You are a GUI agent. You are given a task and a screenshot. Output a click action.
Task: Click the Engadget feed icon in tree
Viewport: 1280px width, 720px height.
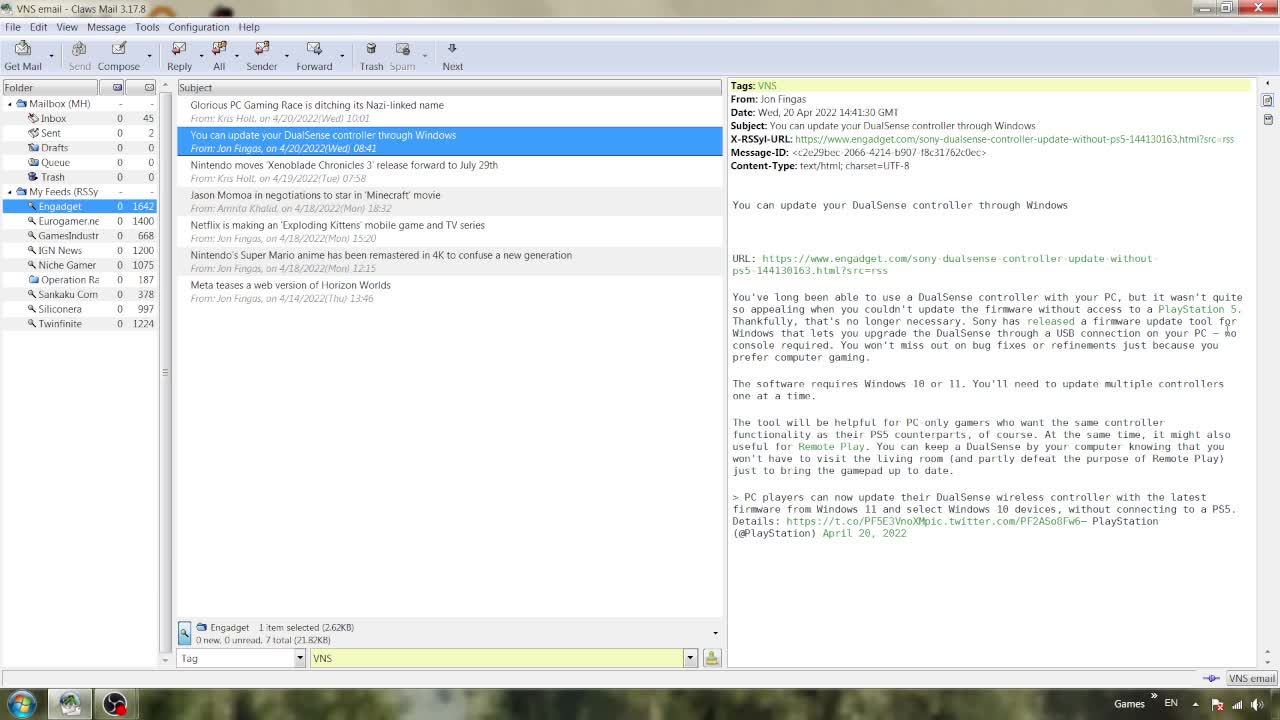coord(32,206)
